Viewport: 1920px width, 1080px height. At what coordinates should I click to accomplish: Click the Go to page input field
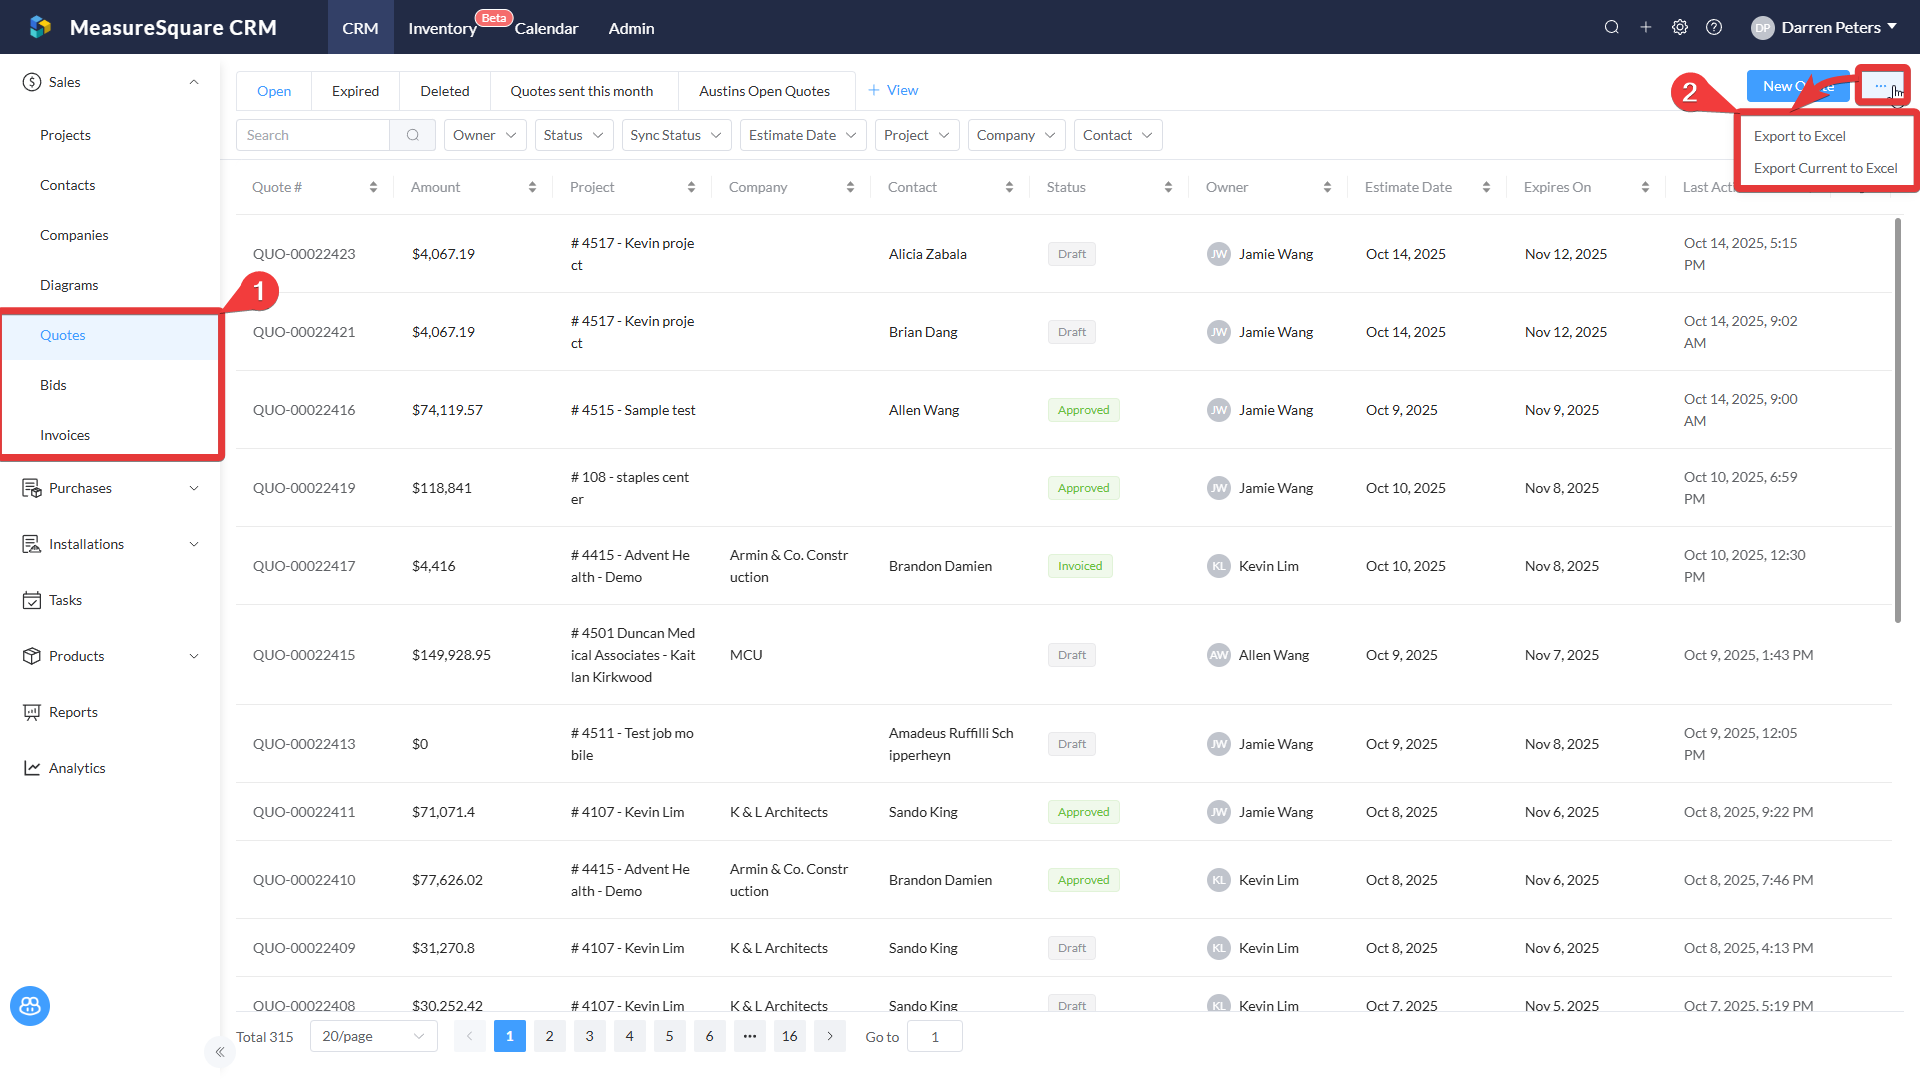pyautogui.click(x=934, y=1036)
